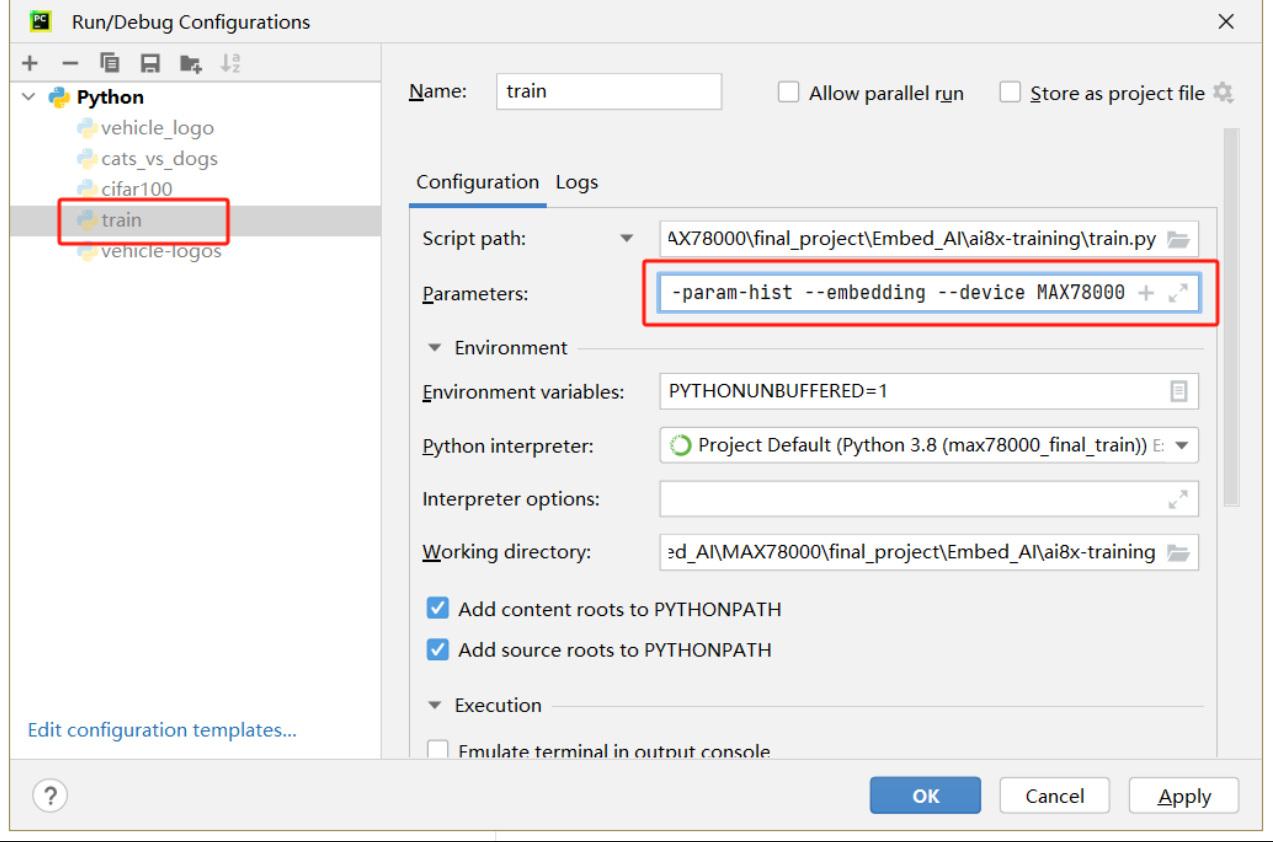Viewport: 1273px width, 842px height.
Task: Browse for working directory folder
Action: [1178, 552]
